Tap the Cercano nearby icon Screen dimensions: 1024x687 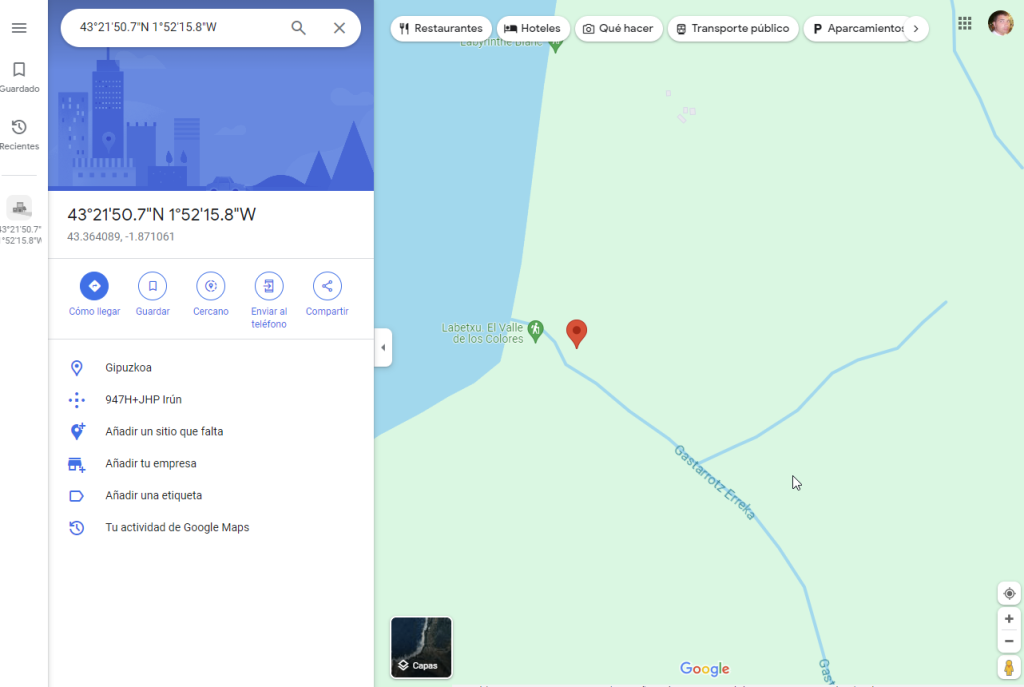click(x=210, y=286)
